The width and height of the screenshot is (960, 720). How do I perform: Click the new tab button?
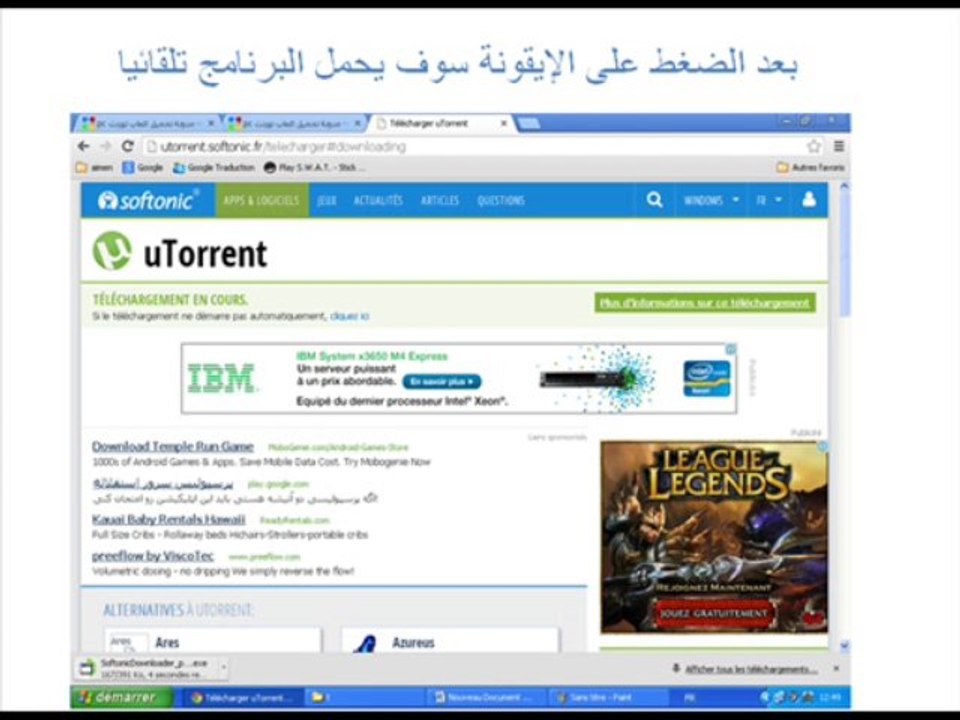(528, 124)
